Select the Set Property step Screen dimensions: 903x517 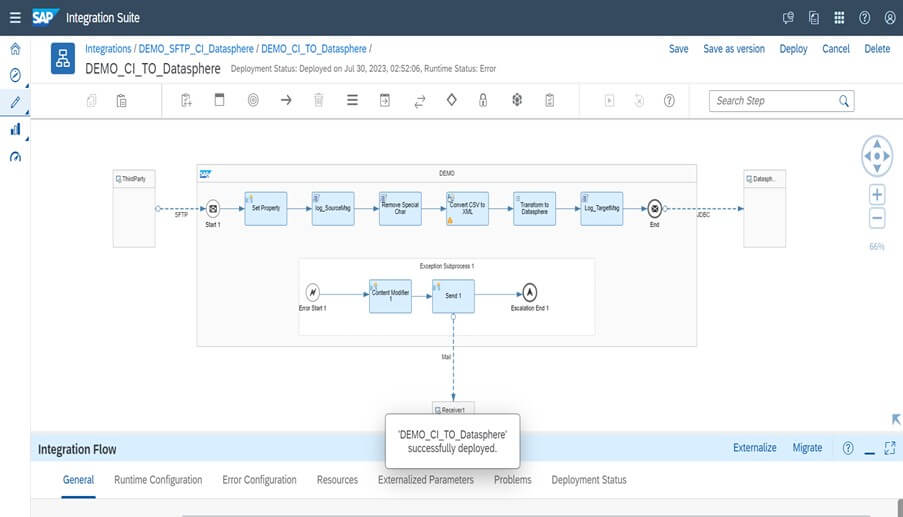tap(265, 208)
